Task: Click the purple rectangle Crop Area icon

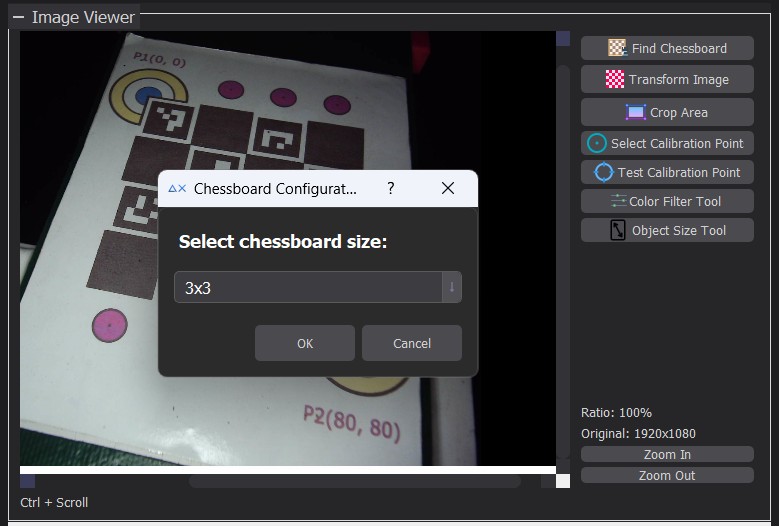Action: pos(635,112)
